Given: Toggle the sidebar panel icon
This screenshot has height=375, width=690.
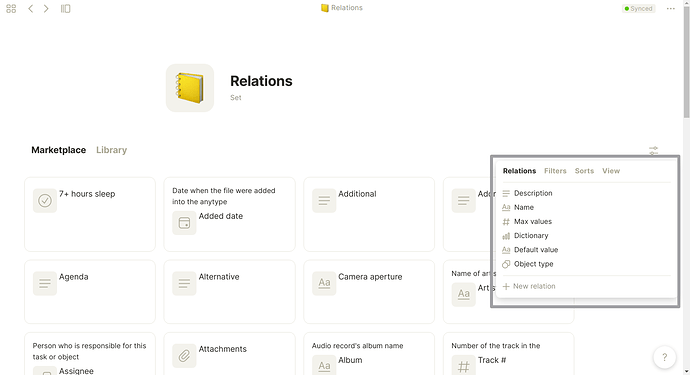Looking at the screenshot, I should tap(66, 8).
